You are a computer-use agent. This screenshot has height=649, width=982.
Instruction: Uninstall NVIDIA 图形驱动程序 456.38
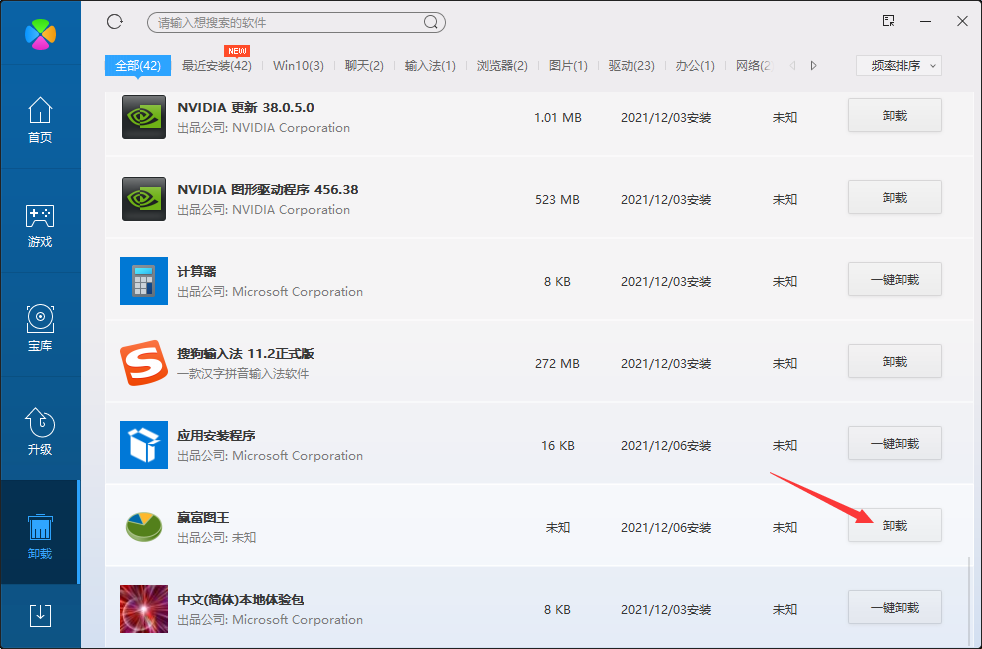click(x=895, y=197)
